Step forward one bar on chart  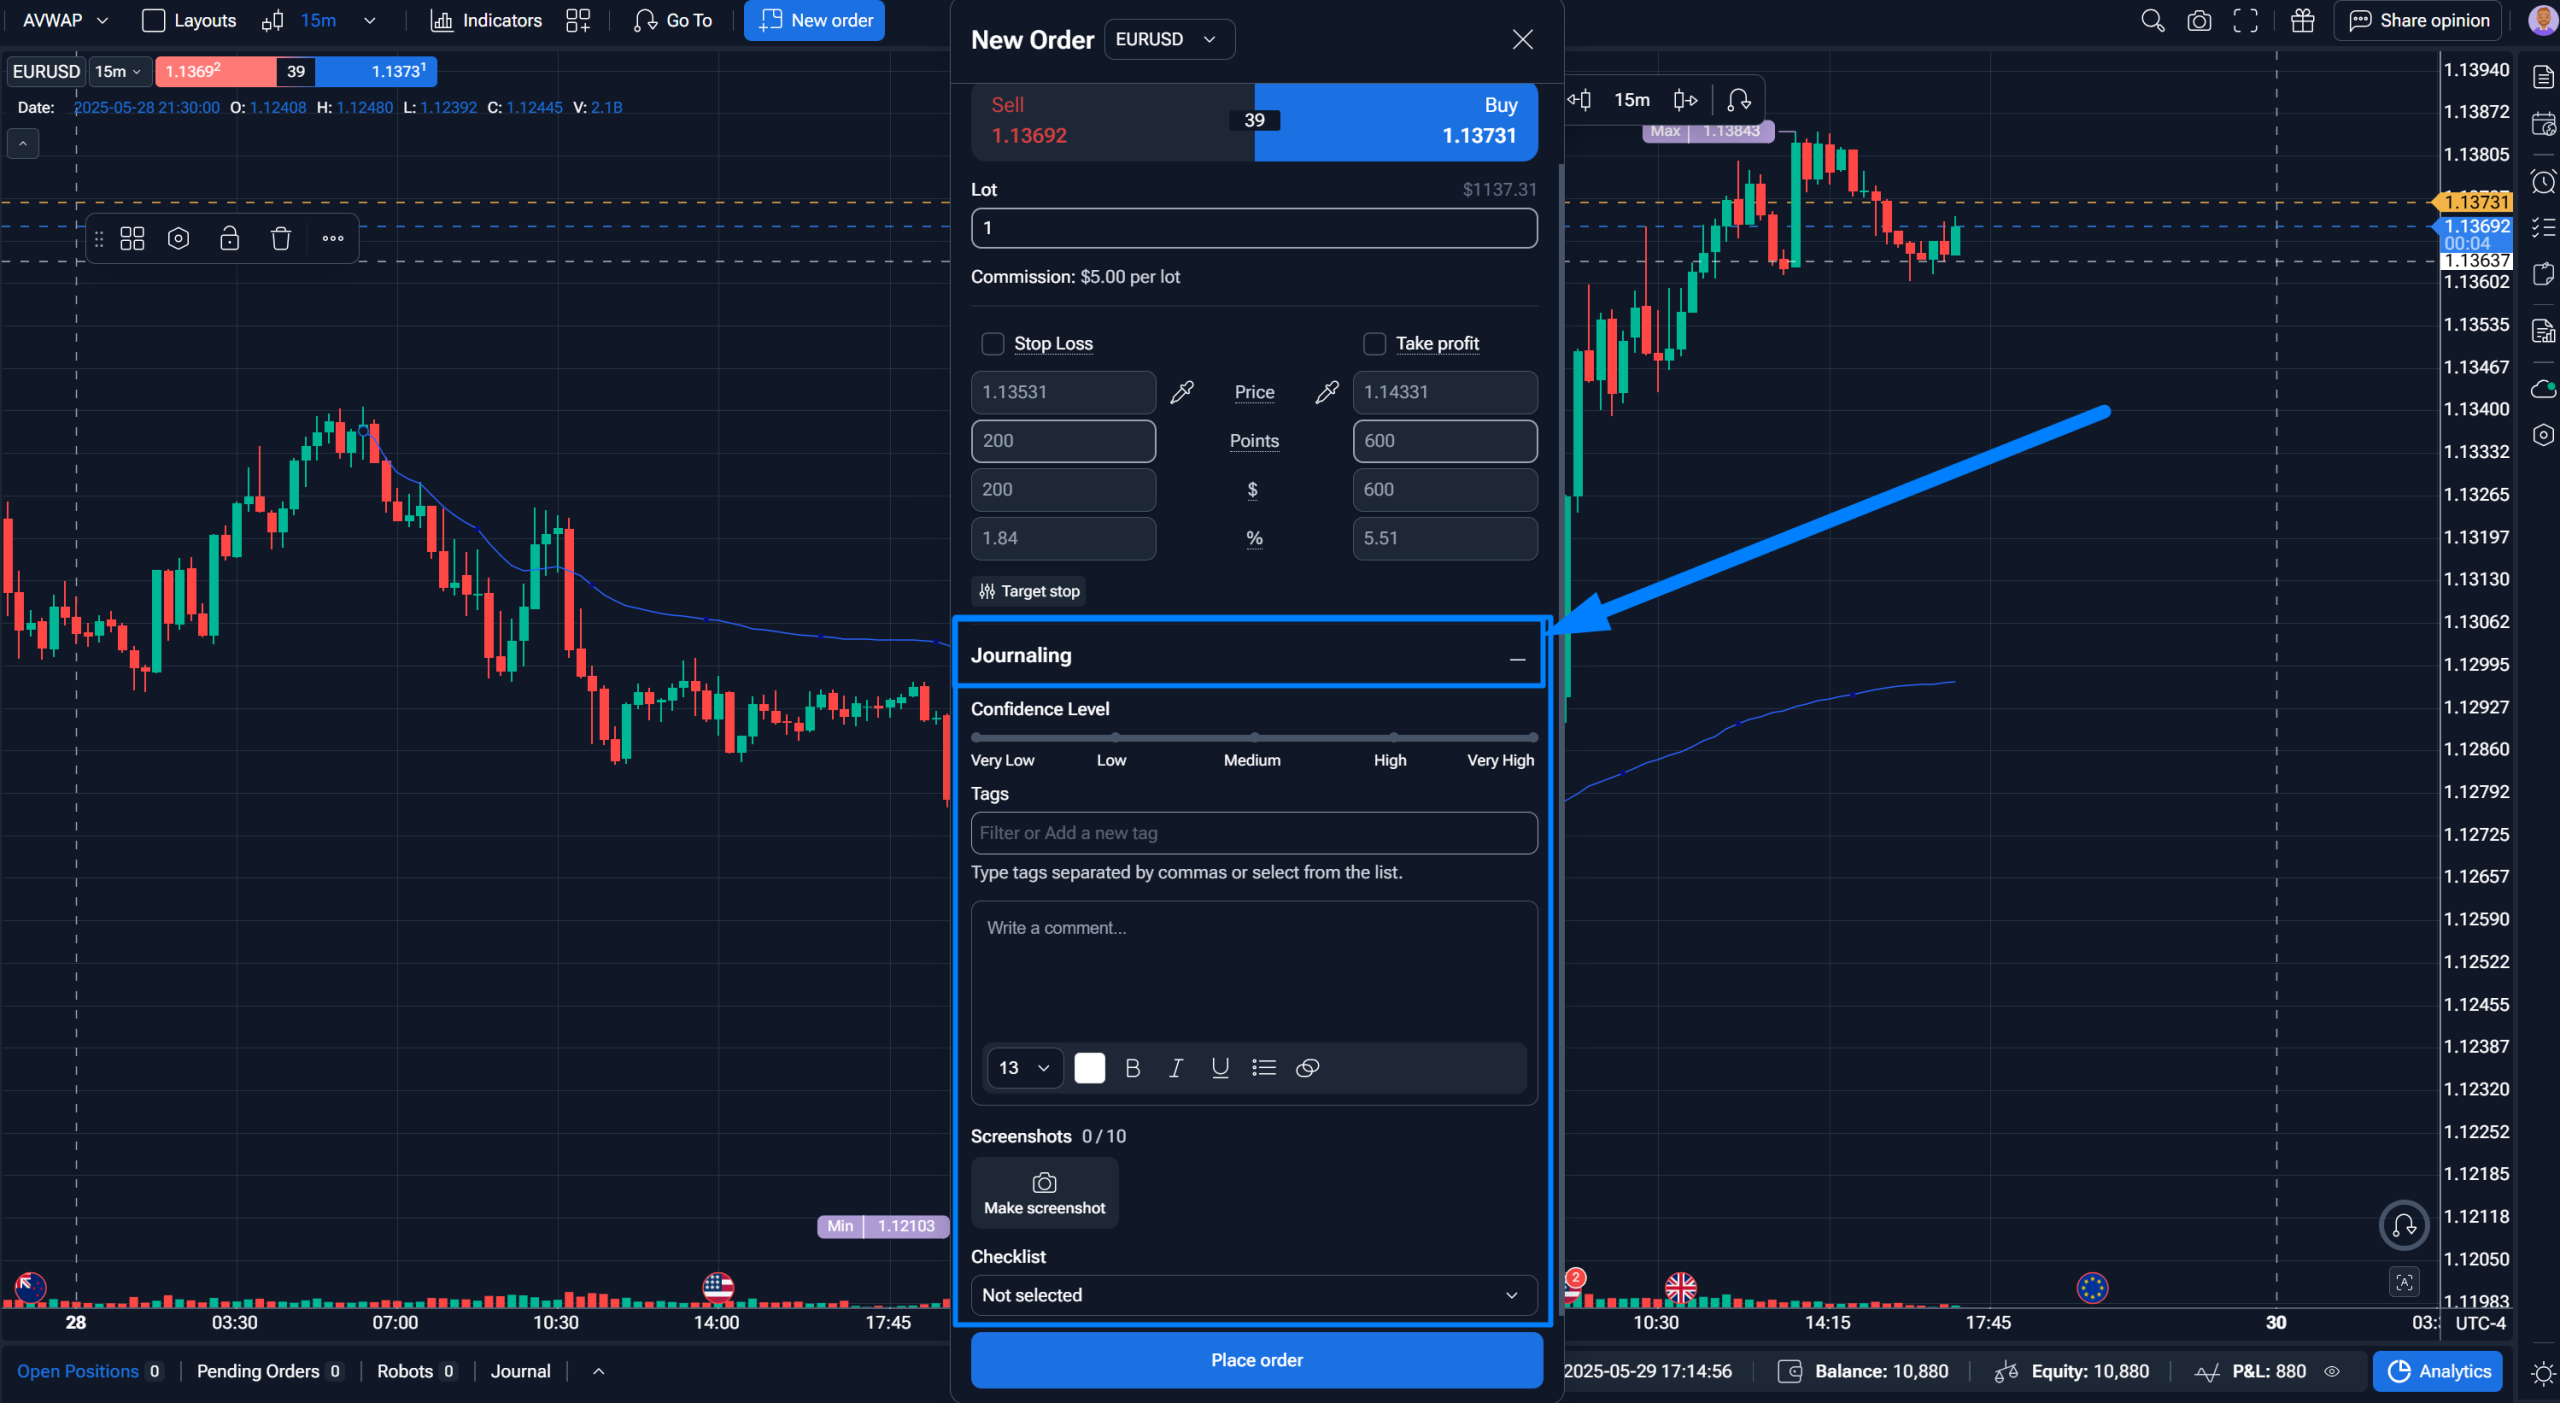pos(1686,100)
